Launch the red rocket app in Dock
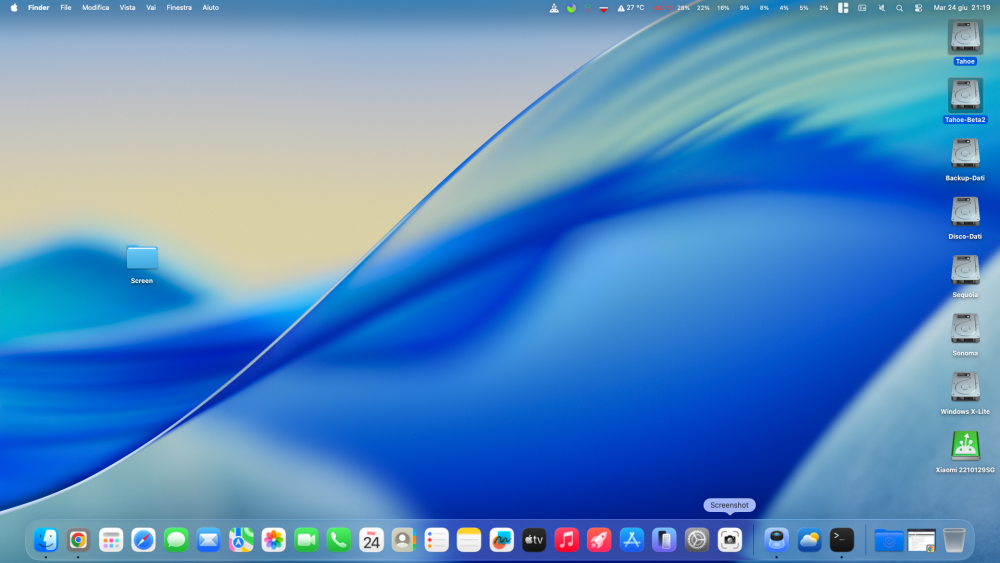Screen dimensions: 1000x563 pyautogui.click(x=599, y=540)
